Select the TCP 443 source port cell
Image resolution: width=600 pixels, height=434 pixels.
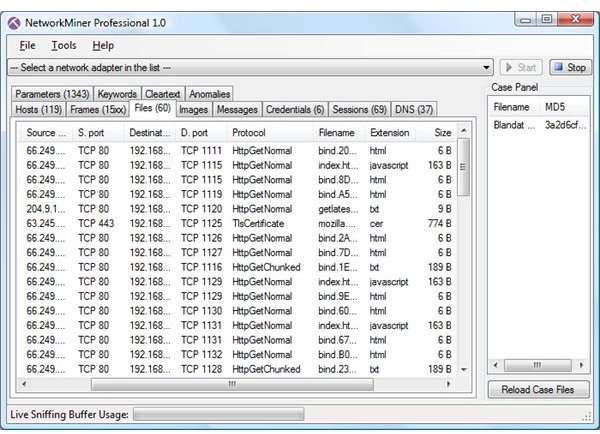pos(96,224)
